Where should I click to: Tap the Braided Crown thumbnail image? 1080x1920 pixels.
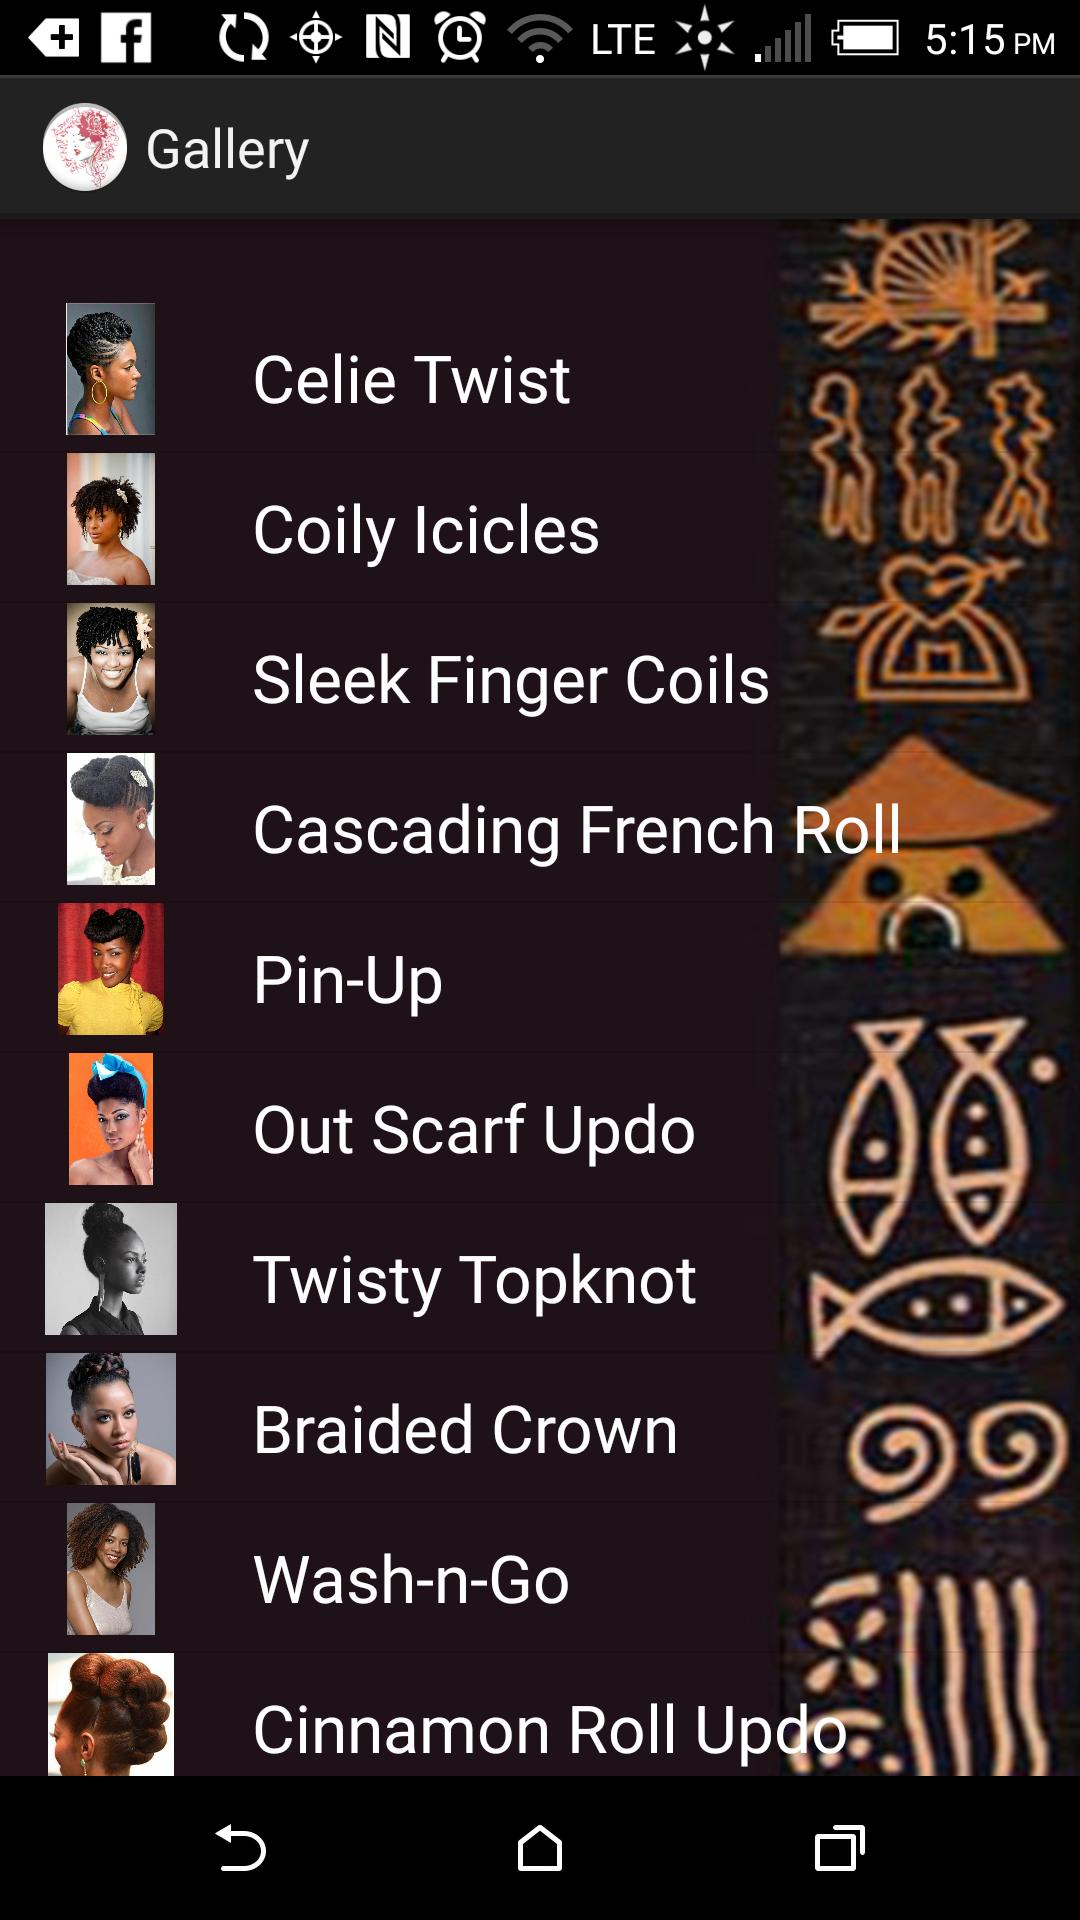tap(111, 1419)
